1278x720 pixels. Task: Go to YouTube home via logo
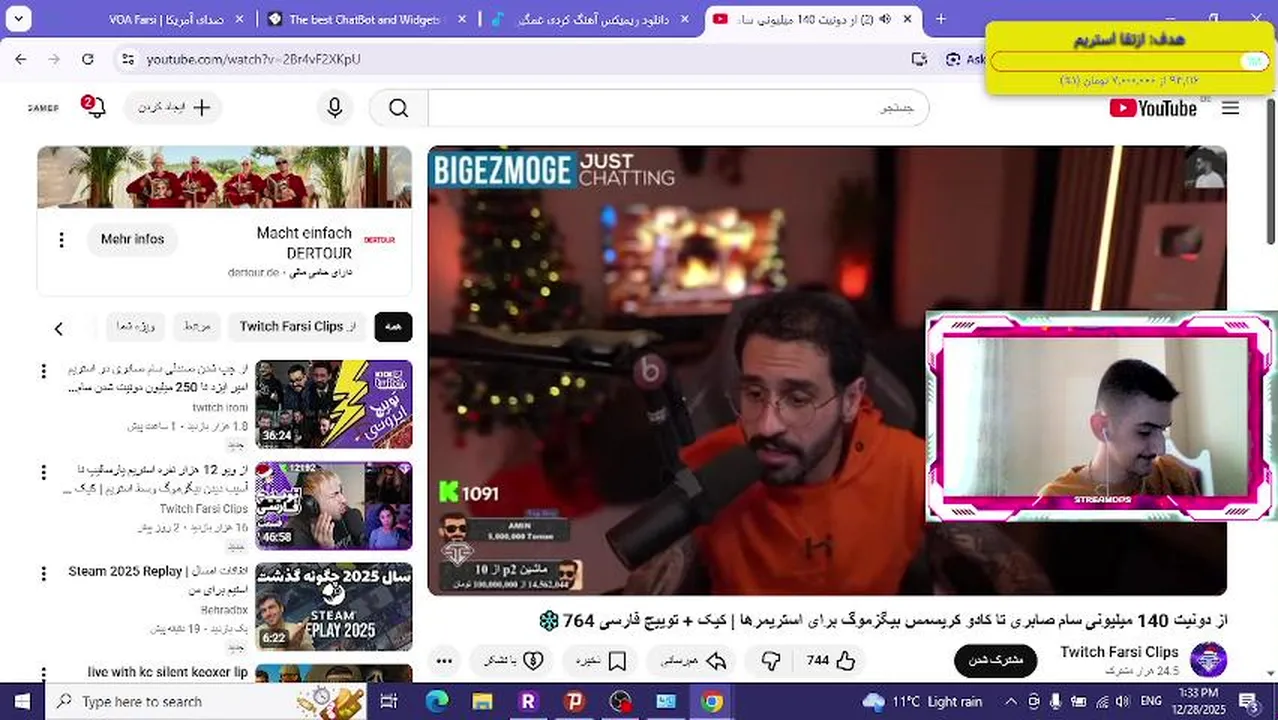pos(1153,108)
